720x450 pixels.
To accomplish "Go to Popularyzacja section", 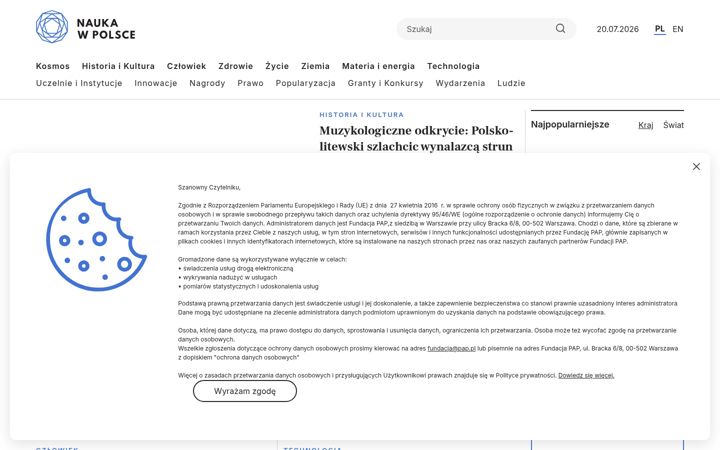I will click(x=305, y=83).
